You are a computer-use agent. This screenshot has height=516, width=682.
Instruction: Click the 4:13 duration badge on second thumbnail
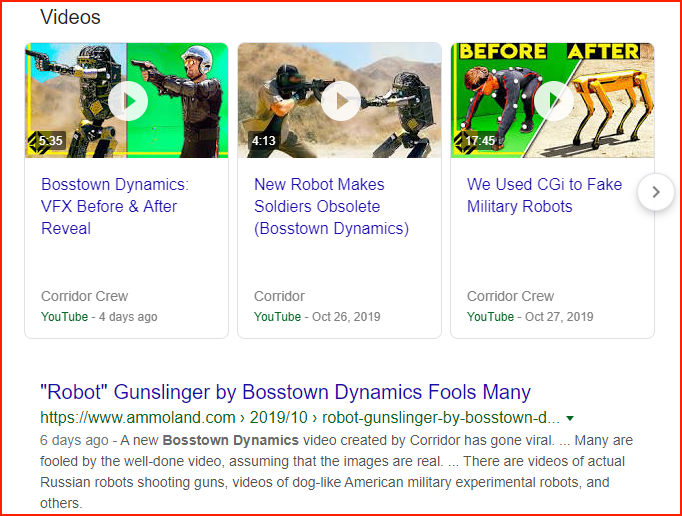[264, 141]
